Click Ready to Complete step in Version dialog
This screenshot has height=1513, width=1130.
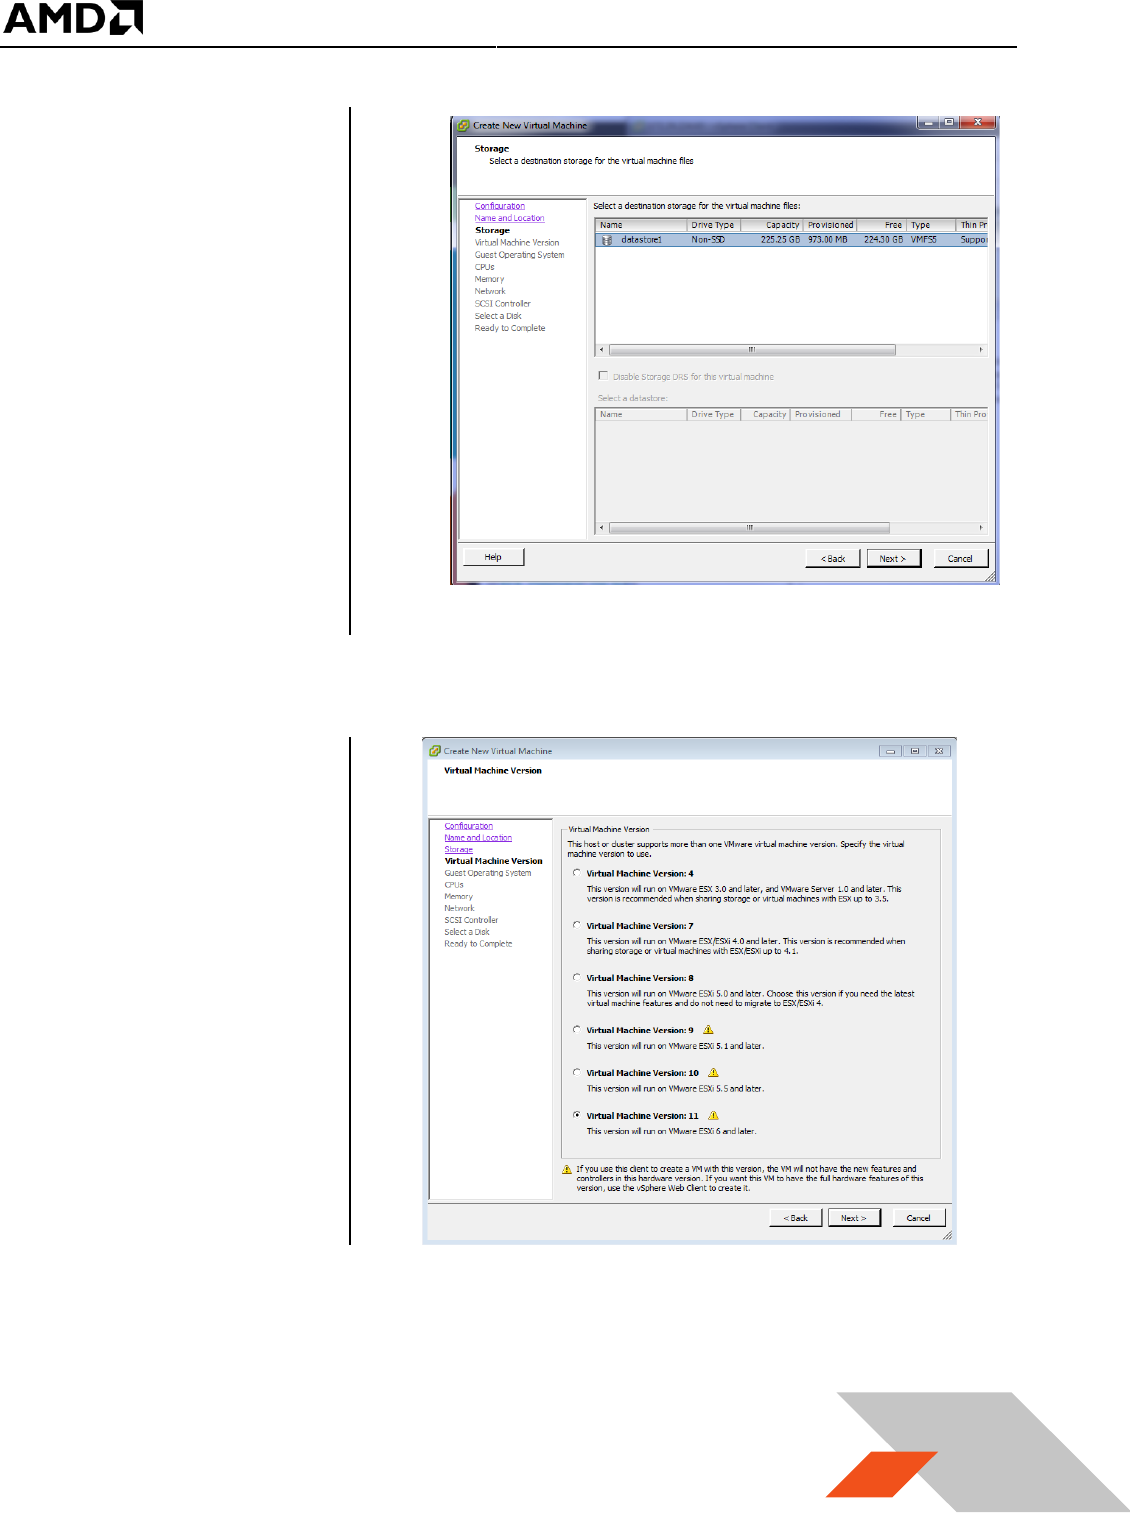(x=478, y=944)
